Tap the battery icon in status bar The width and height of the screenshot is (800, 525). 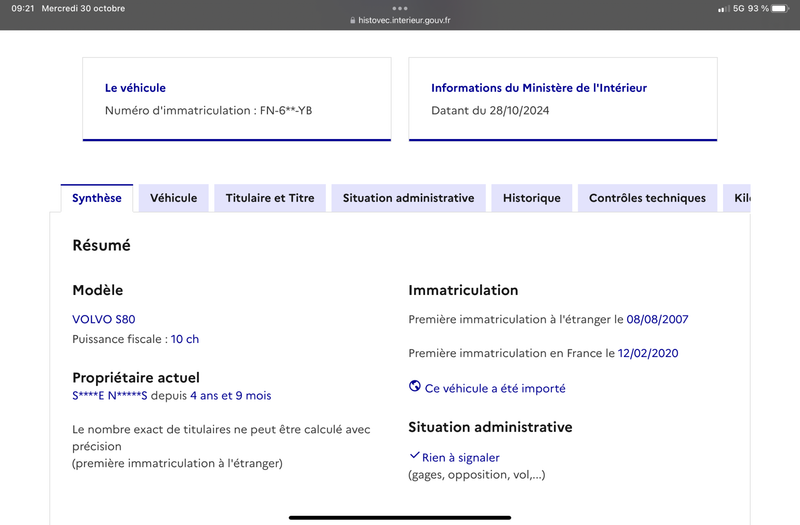[x=780, y=9]
